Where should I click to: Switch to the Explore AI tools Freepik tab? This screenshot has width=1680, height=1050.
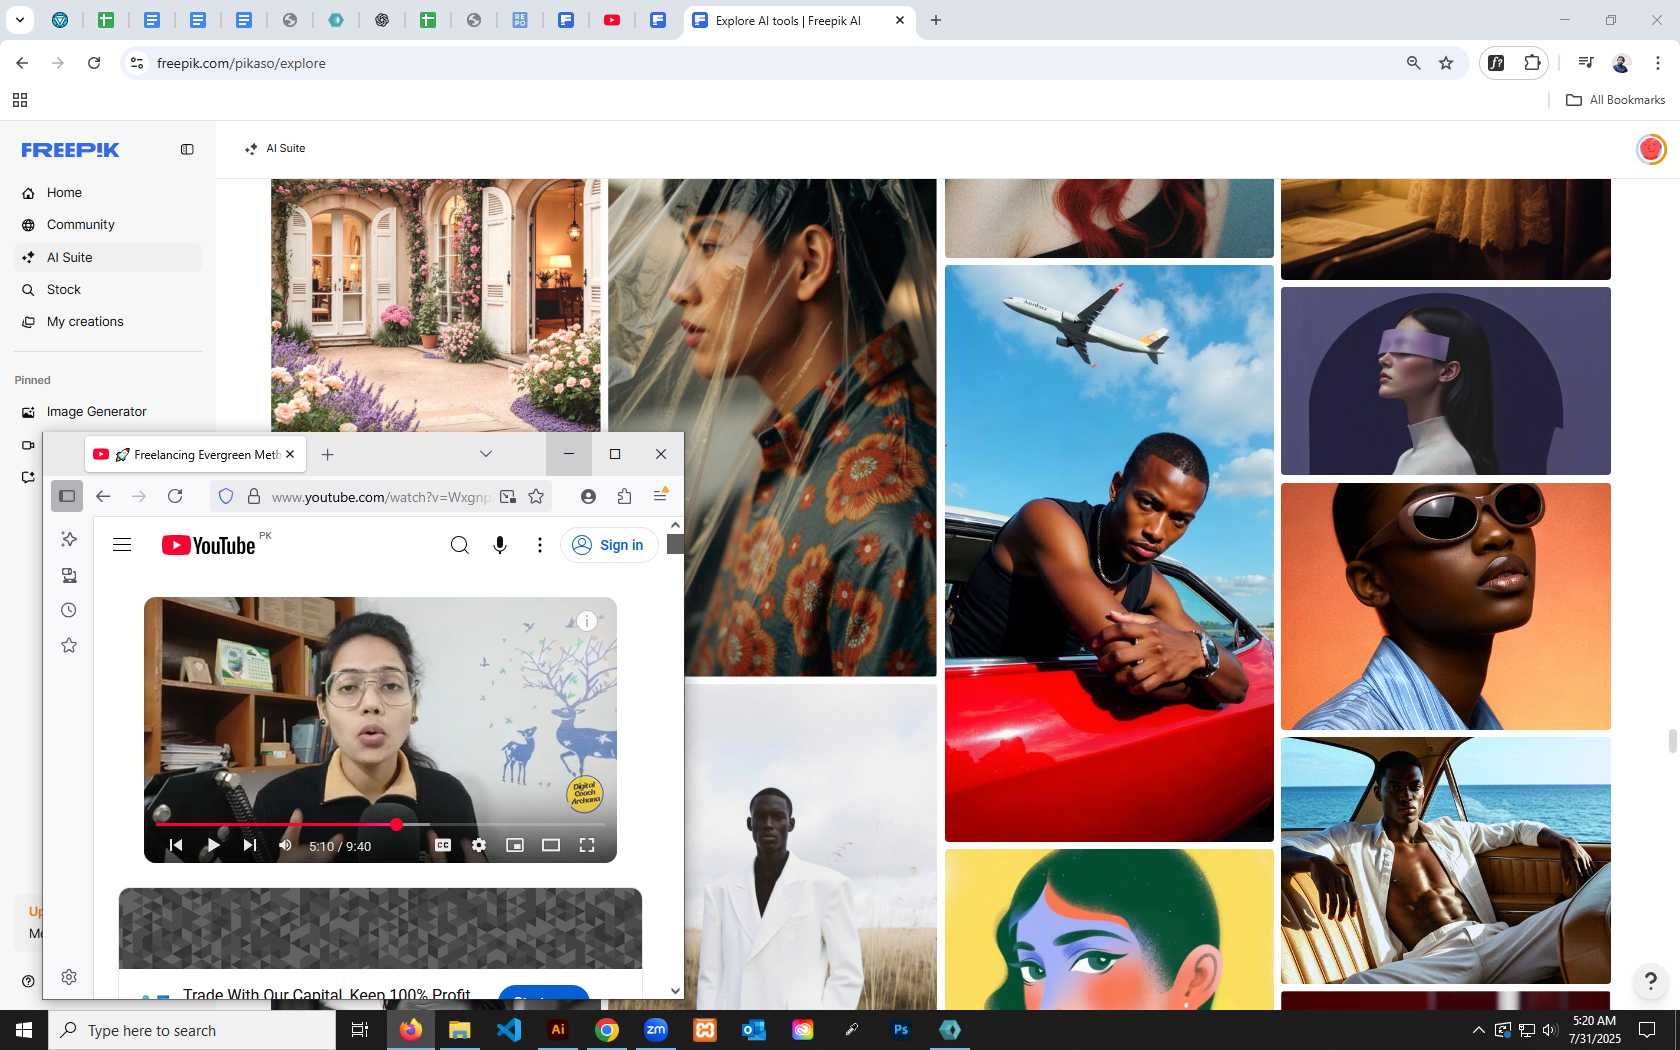[x=799, y=20]
